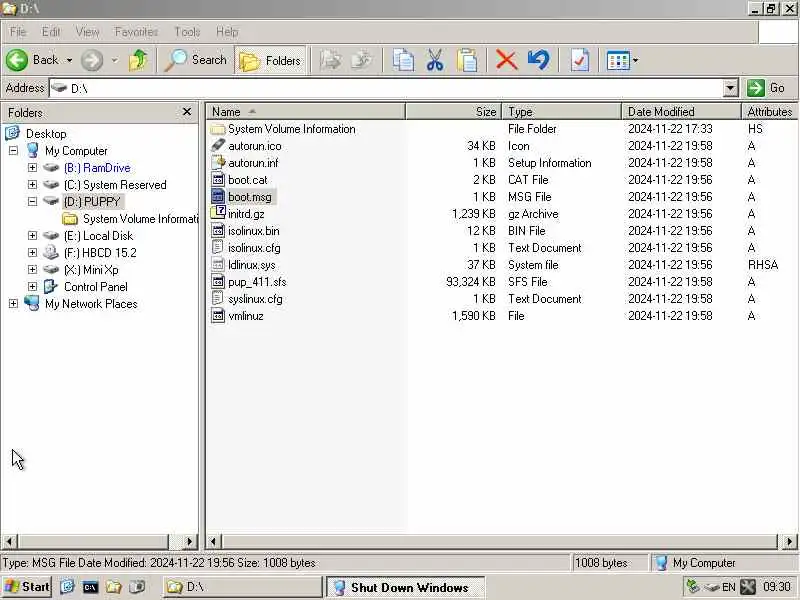Open the View menu
The width and height of the screenshot is (800, 600).
tap(87, 32)
